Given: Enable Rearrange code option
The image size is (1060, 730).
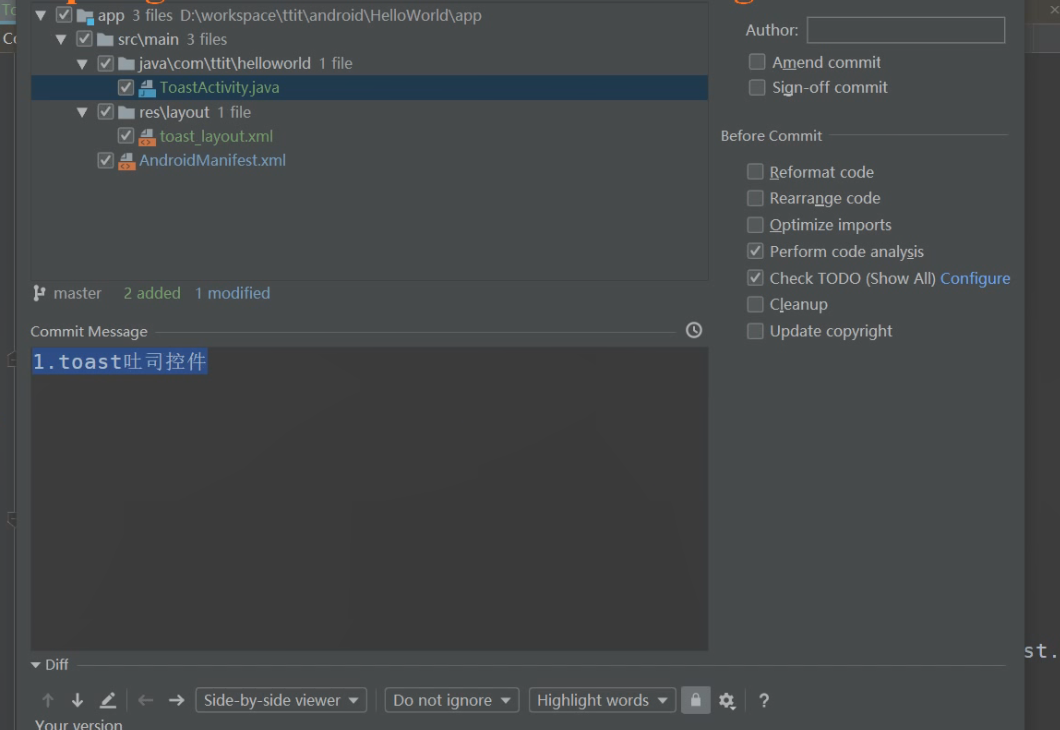Looking at the screenshot, I should click(755, 198).
